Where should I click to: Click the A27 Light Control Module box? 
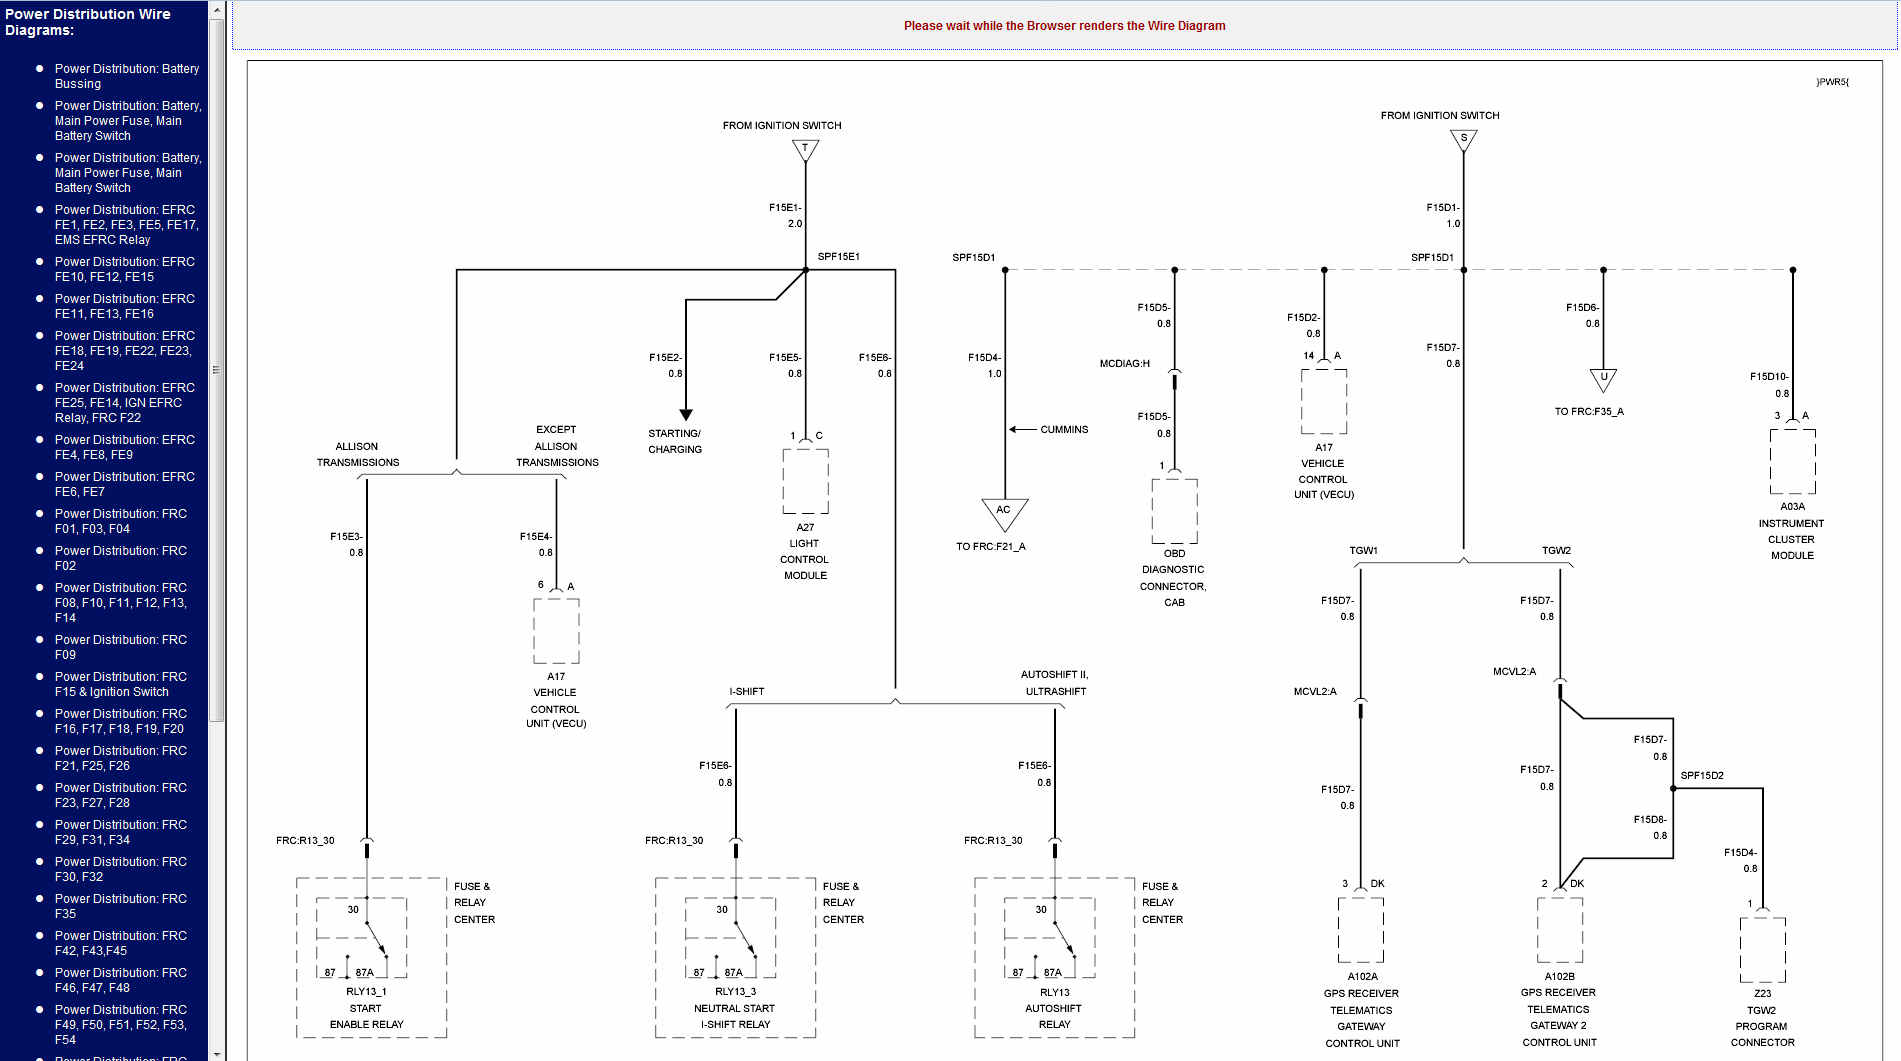[x=805, y=481]
